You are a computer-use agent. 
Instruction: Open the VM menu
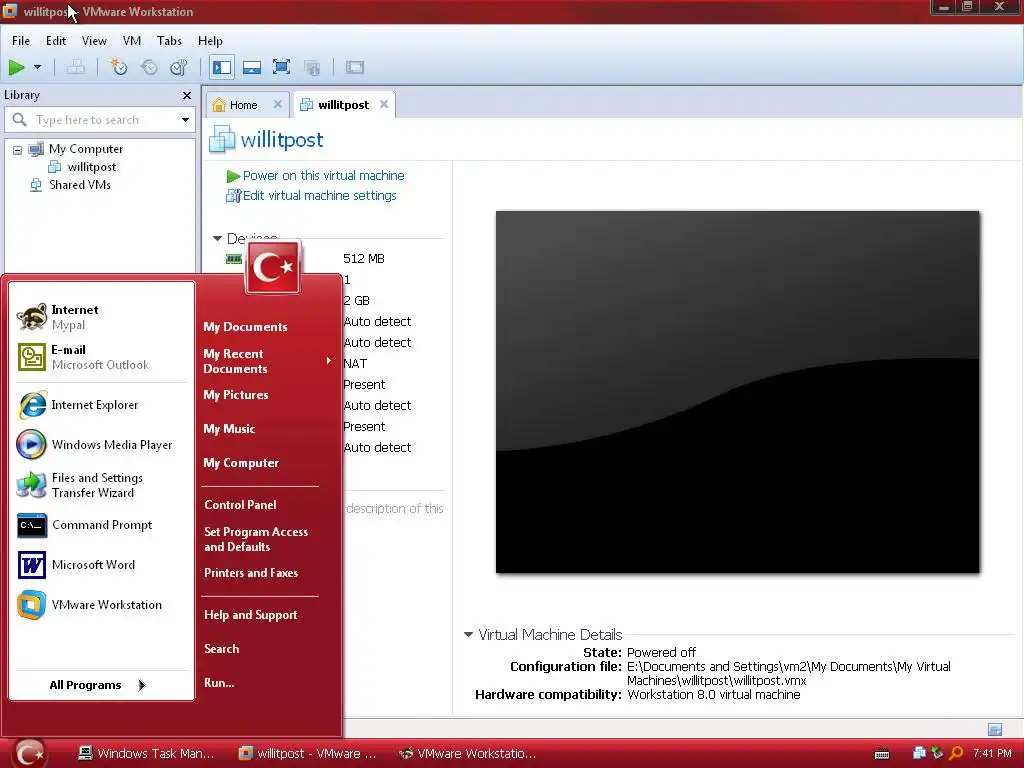pyautogui.click(x=132, y=40)
